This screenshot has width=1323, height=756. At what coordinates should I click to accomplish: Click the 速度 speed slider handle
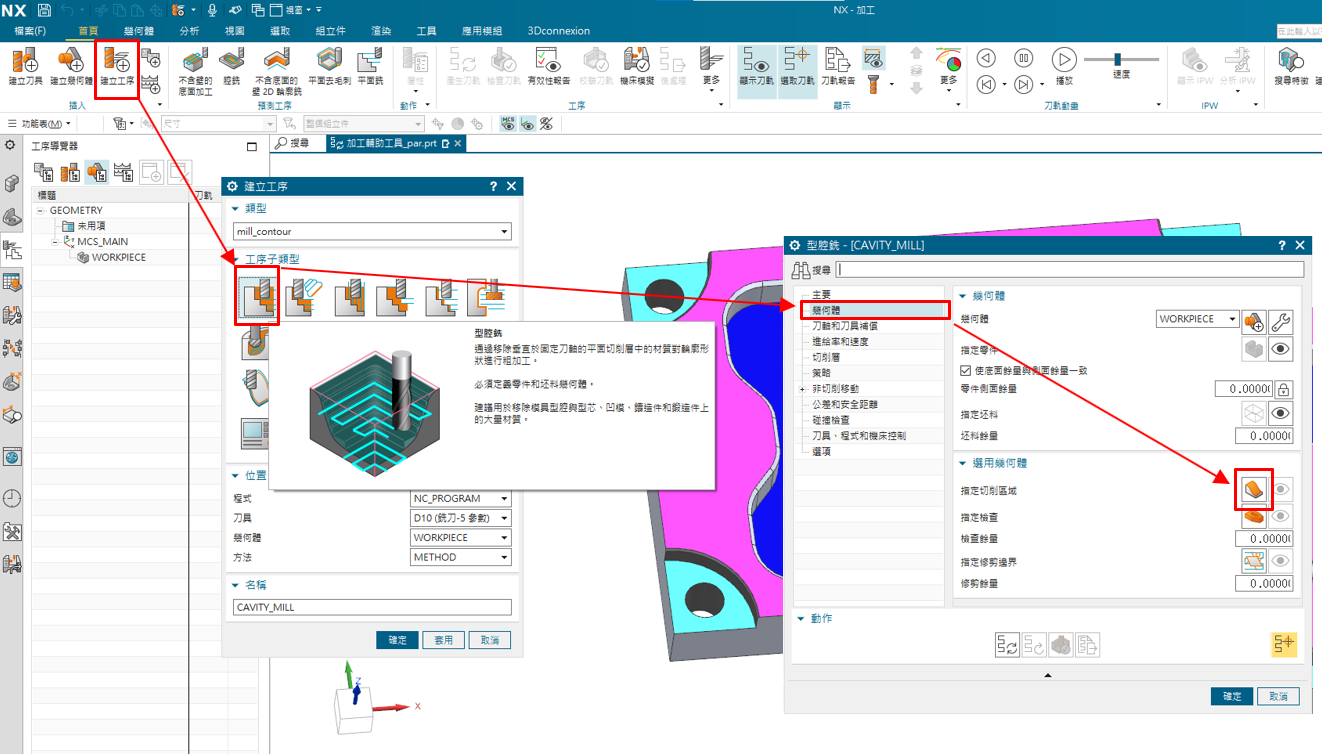1117,59
